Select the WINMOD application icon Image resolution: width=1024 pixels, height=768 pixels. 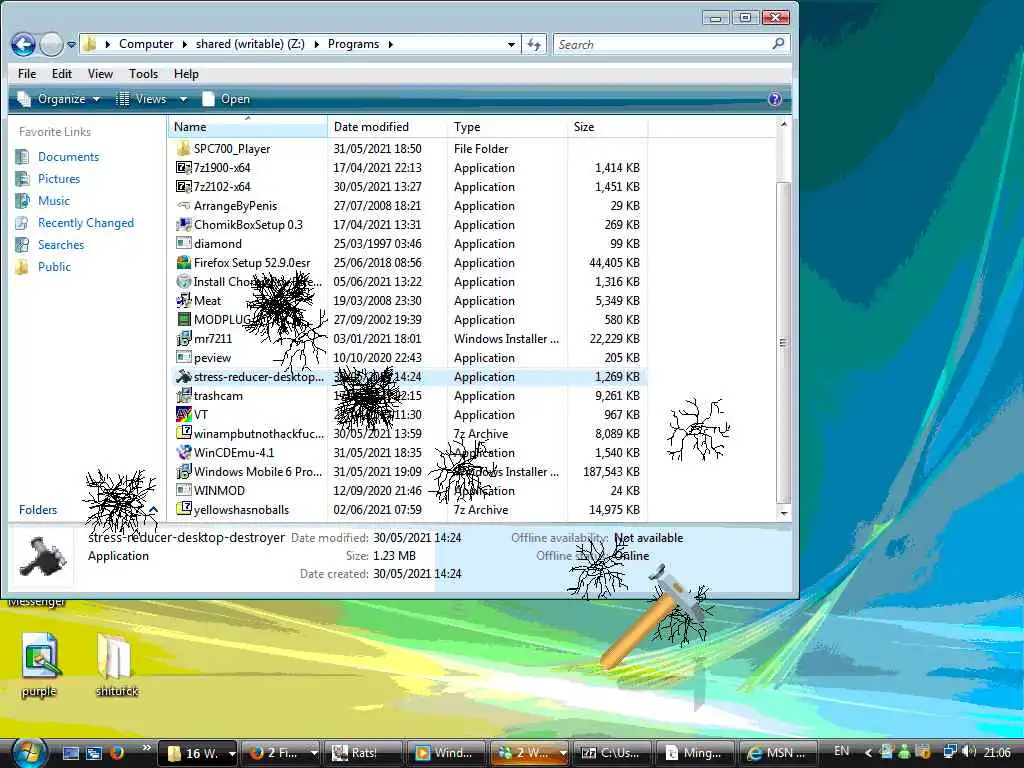pos(184,490)
